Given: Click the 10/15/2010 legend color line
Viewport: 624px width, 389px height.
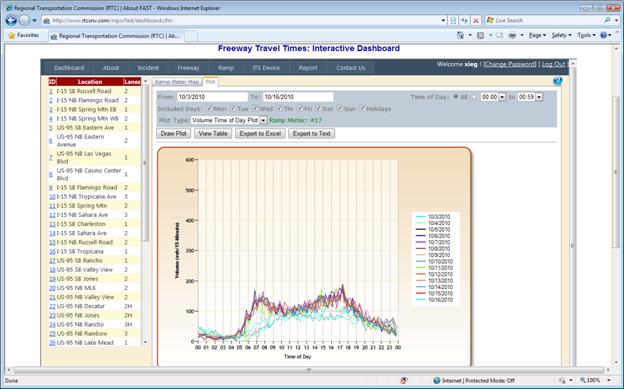Looking at the screenshot, I should click(x=420, y=293).
